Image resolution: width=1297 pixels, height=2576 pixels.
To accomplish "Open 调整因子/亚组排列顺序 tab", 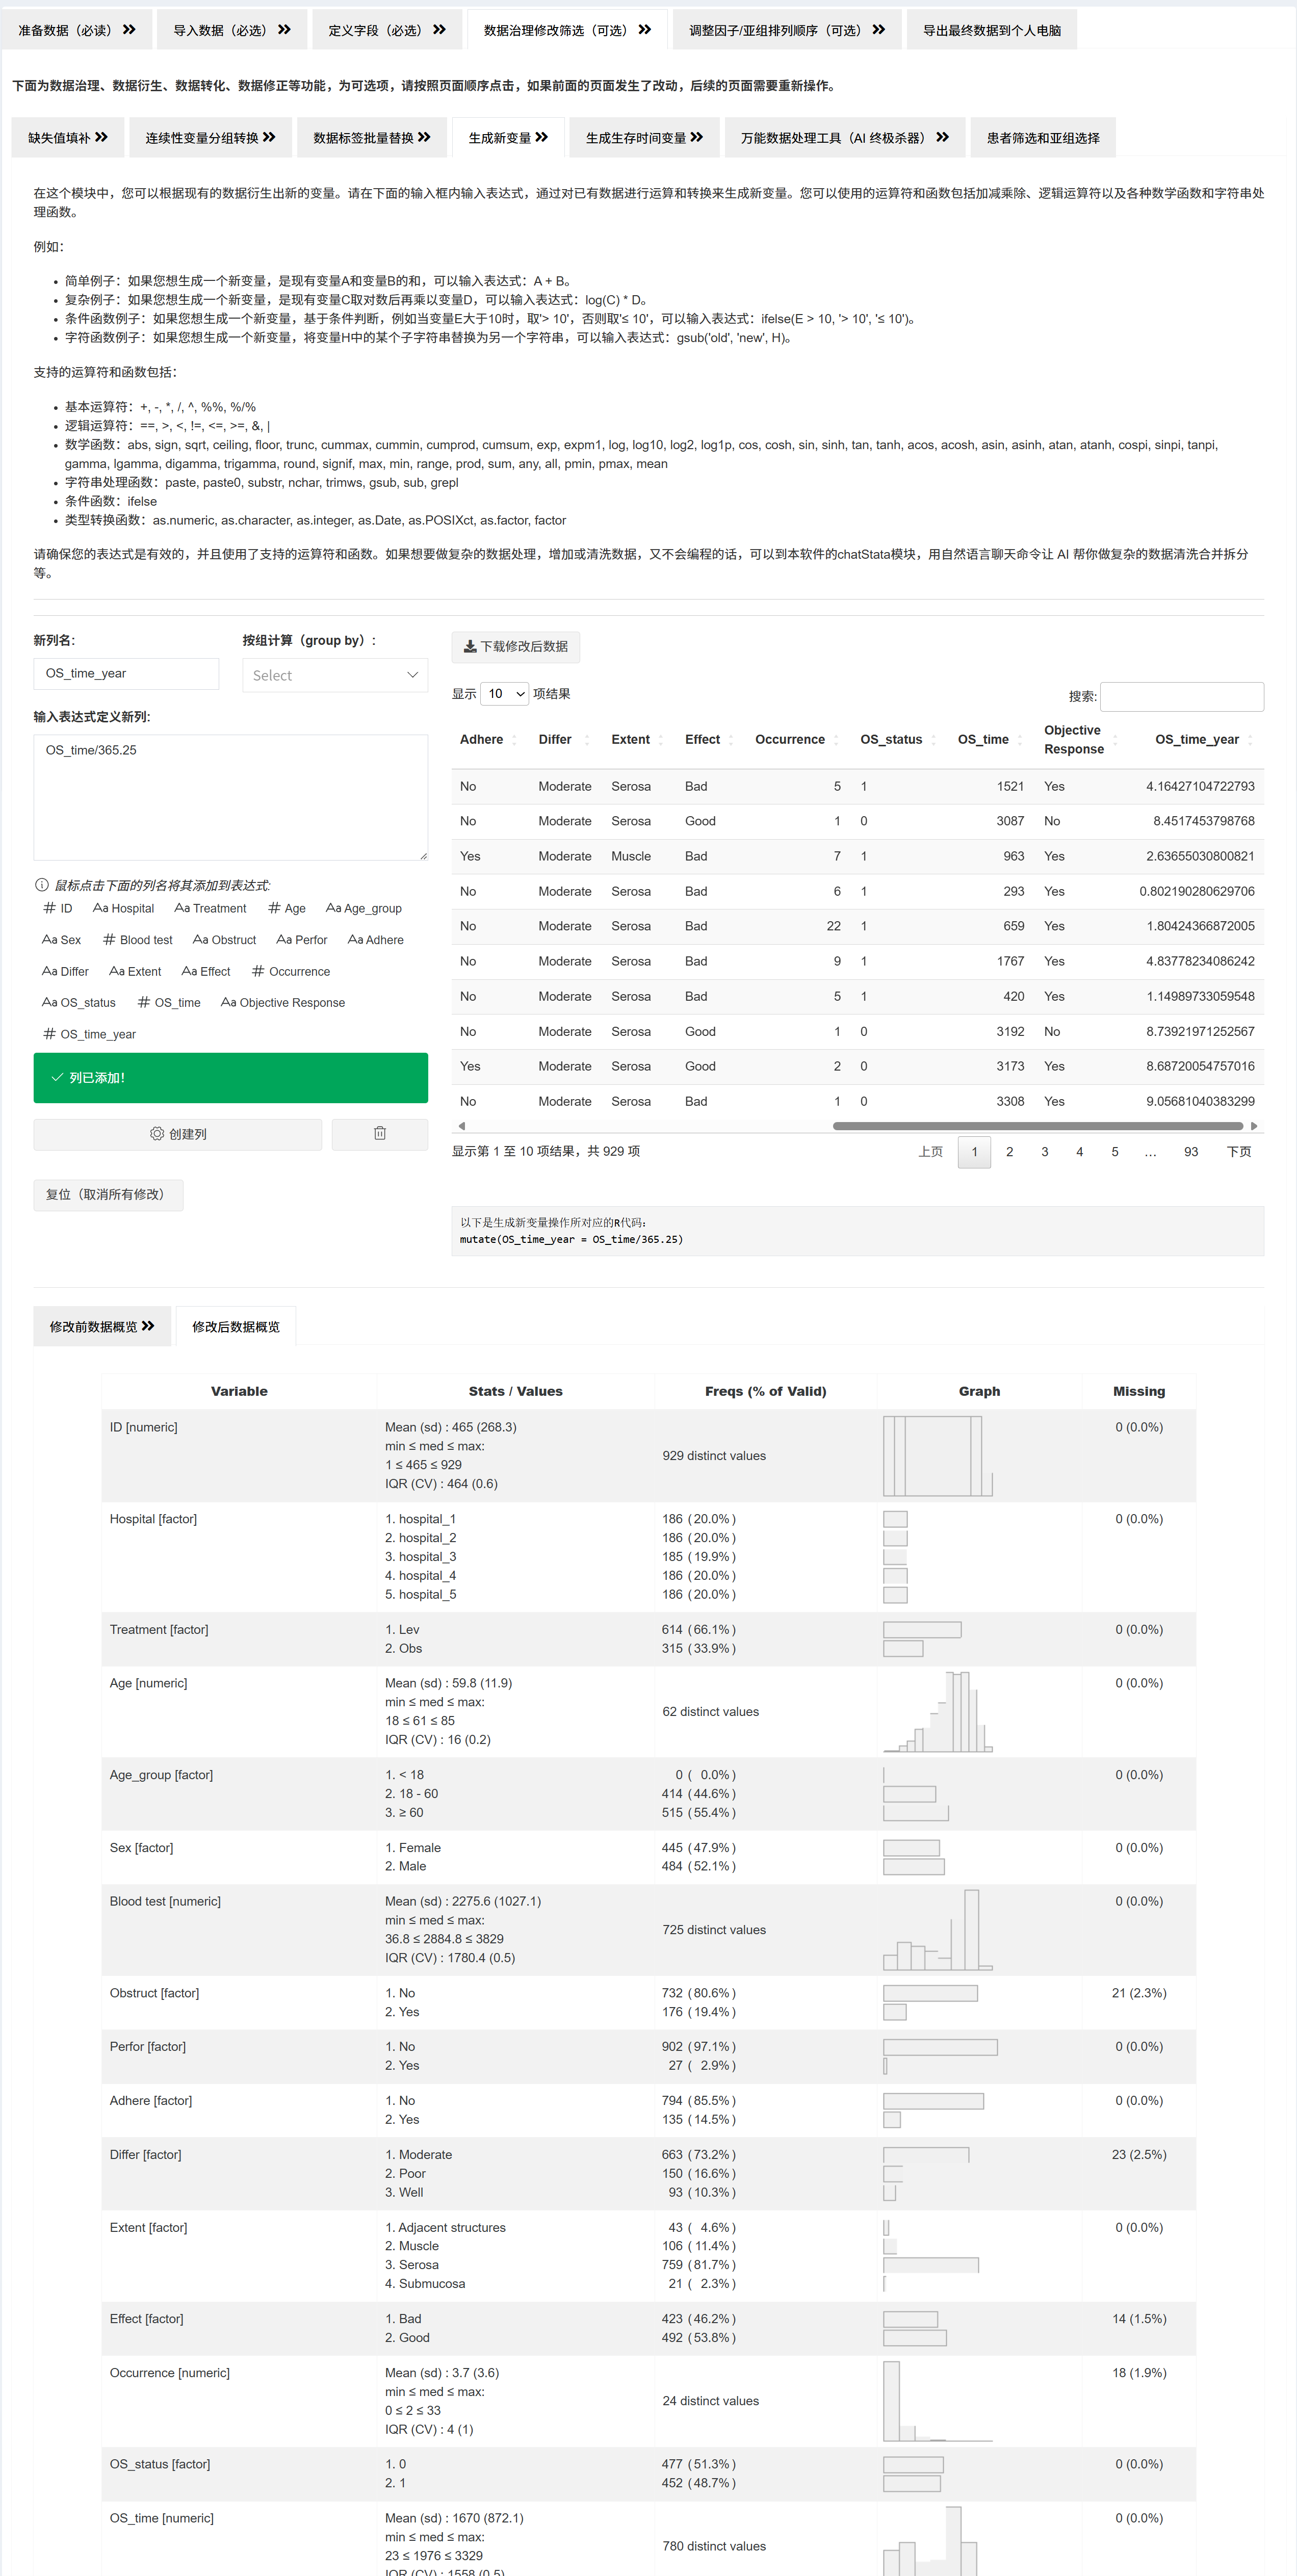I will pyautogui.click(x=787, y=30).
